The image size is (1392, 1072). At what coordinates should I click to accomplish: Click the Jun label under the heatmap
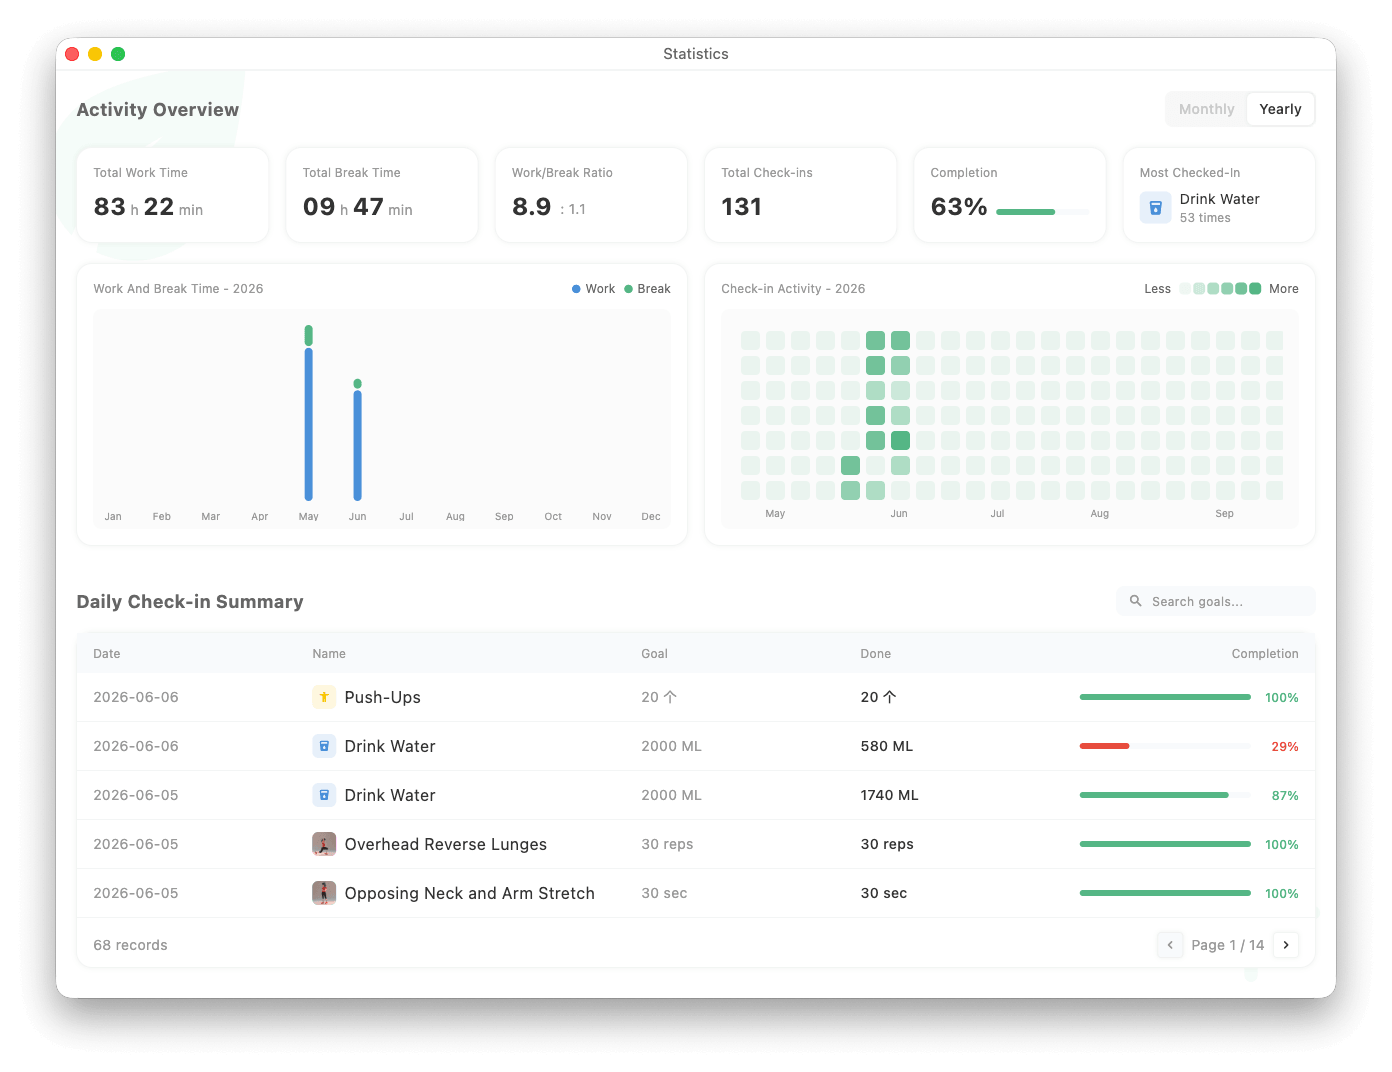click(899, 514)
